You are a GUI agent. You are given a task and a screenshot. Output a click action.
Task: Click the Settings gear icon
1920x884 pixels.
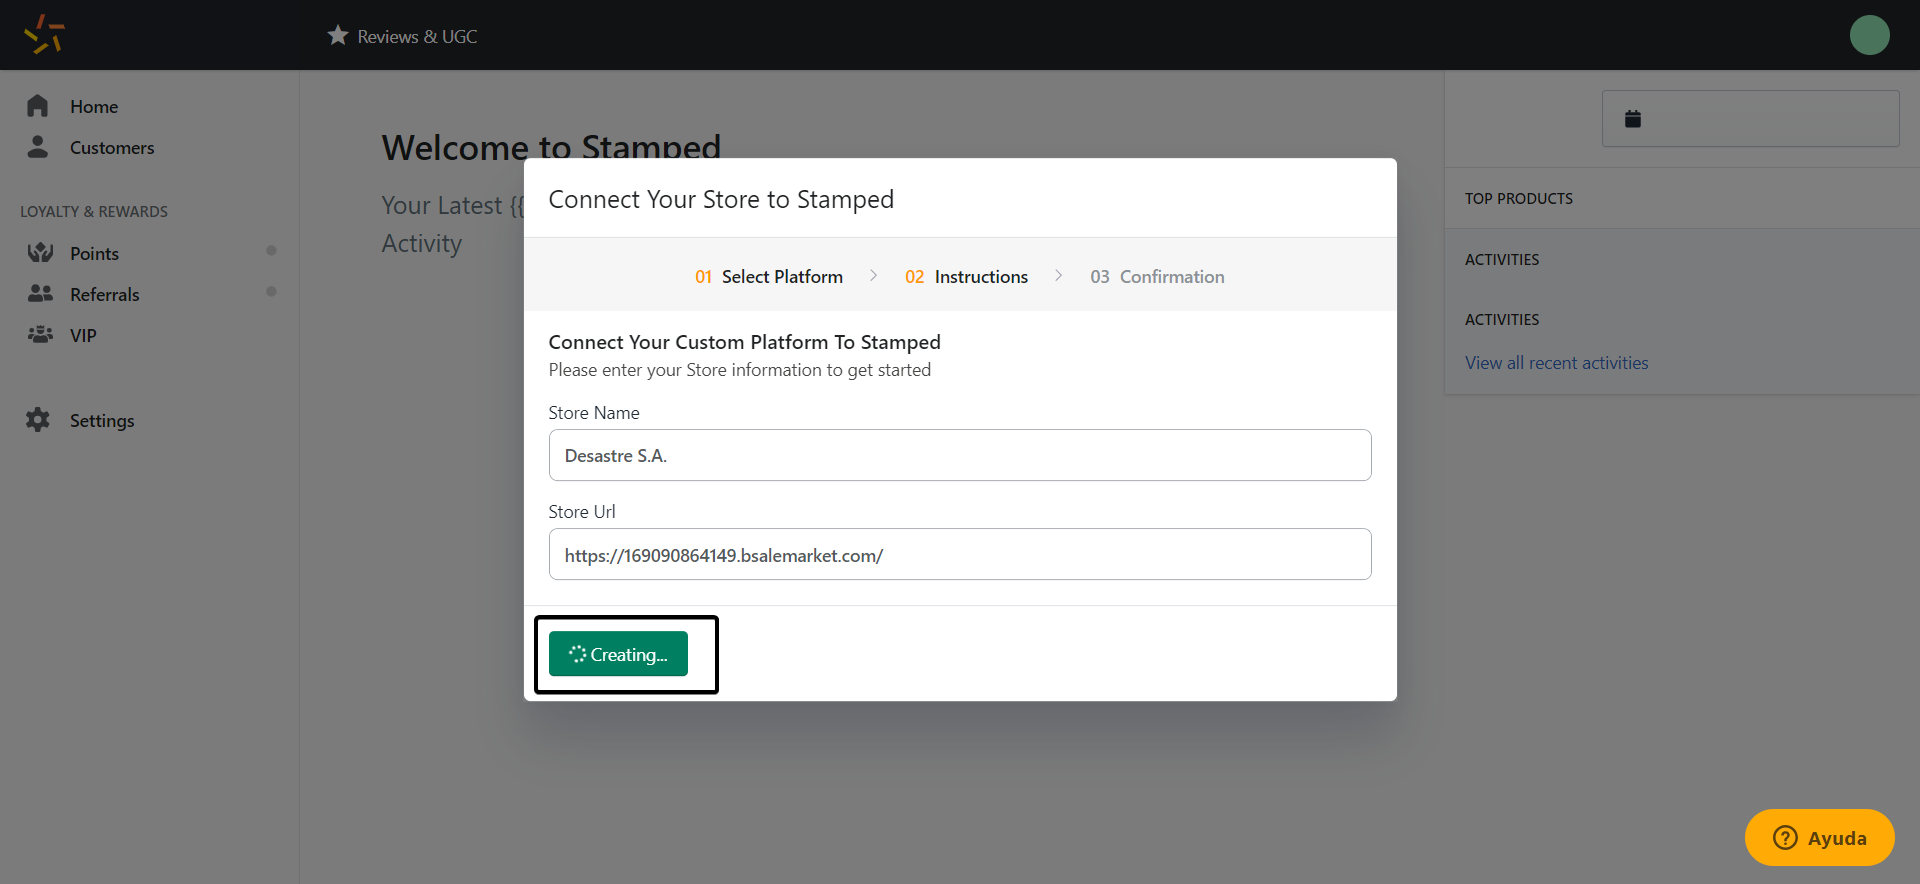[x=38, y=420]
